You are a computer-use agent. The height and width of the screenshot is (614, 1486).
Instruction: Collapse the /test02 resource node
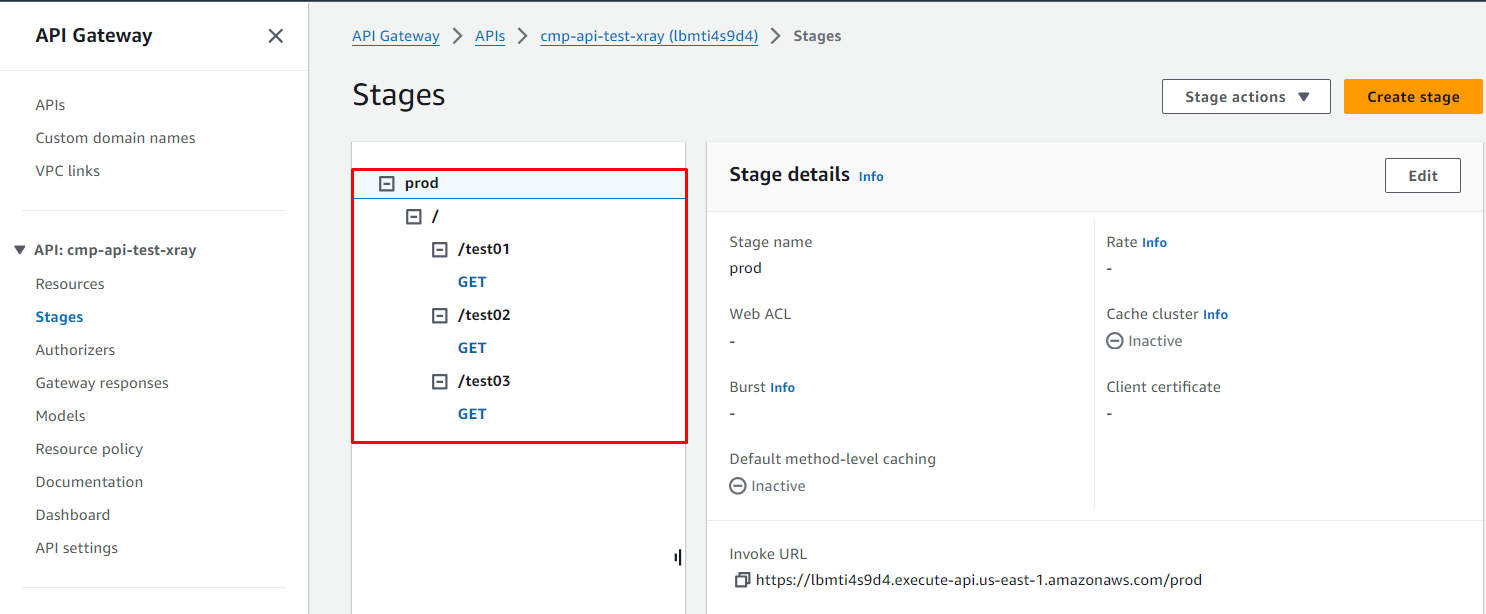click(x=439, y=316)
